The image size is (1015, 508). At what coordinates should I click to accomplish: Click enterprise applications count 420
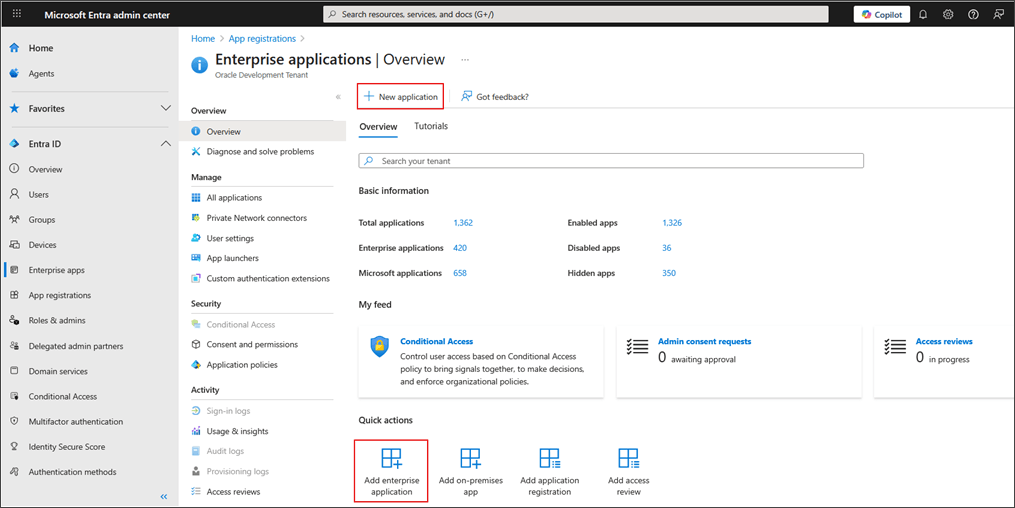[460, 248]
